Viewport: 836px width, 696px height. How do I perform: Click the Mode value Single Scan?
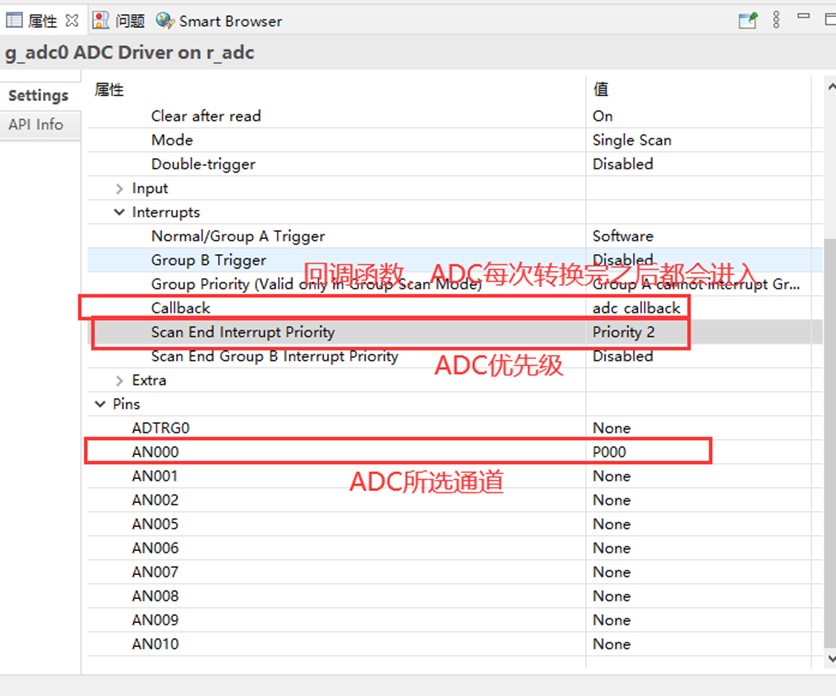[x=632, y=140]
